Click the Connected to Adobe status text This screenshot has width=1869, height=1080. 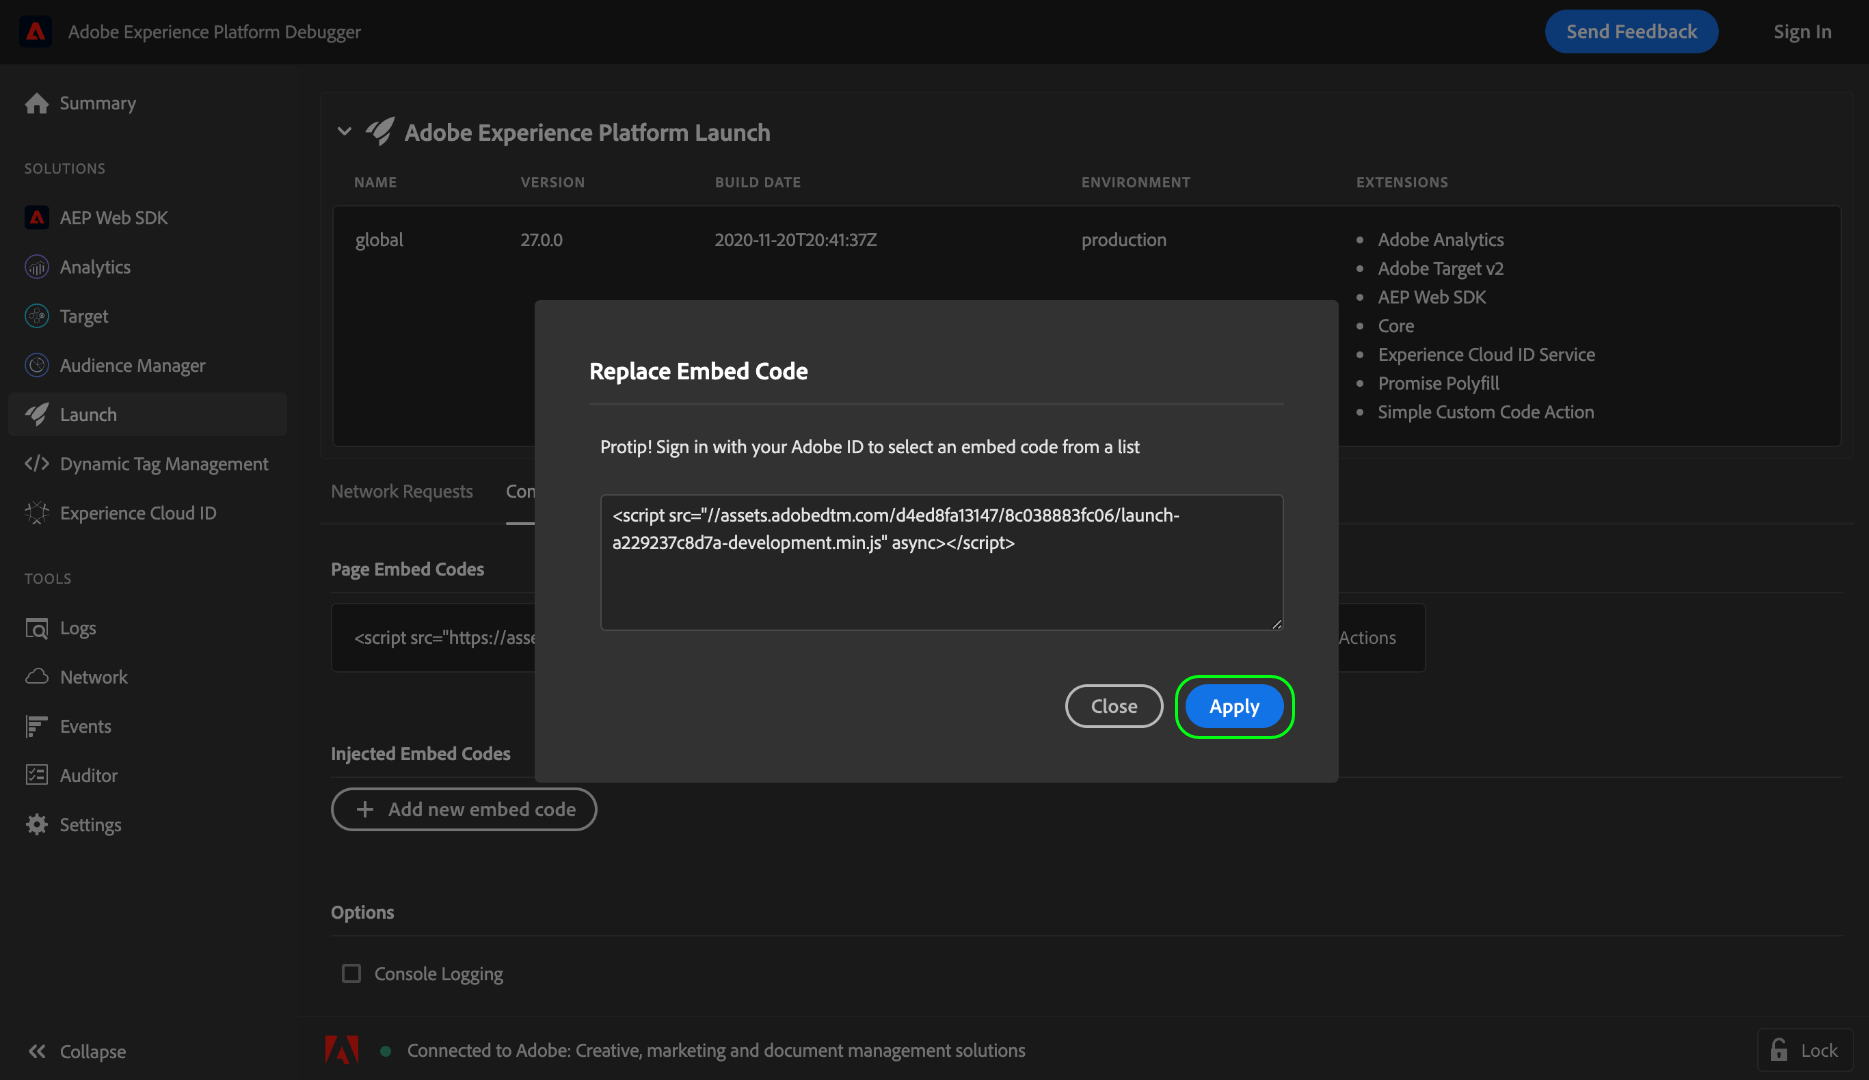click(716, 1051)
